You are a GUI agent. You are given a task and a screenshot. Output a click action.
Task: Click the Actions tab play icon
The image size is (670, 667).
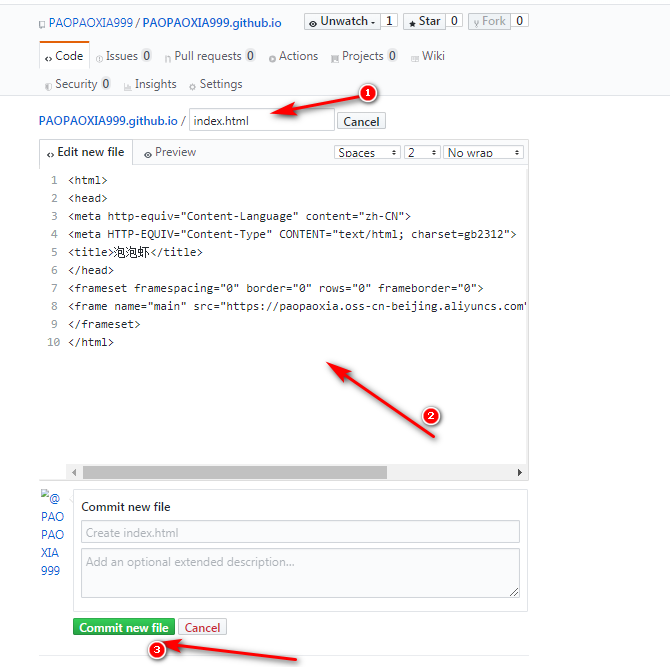tap(272, 59)
